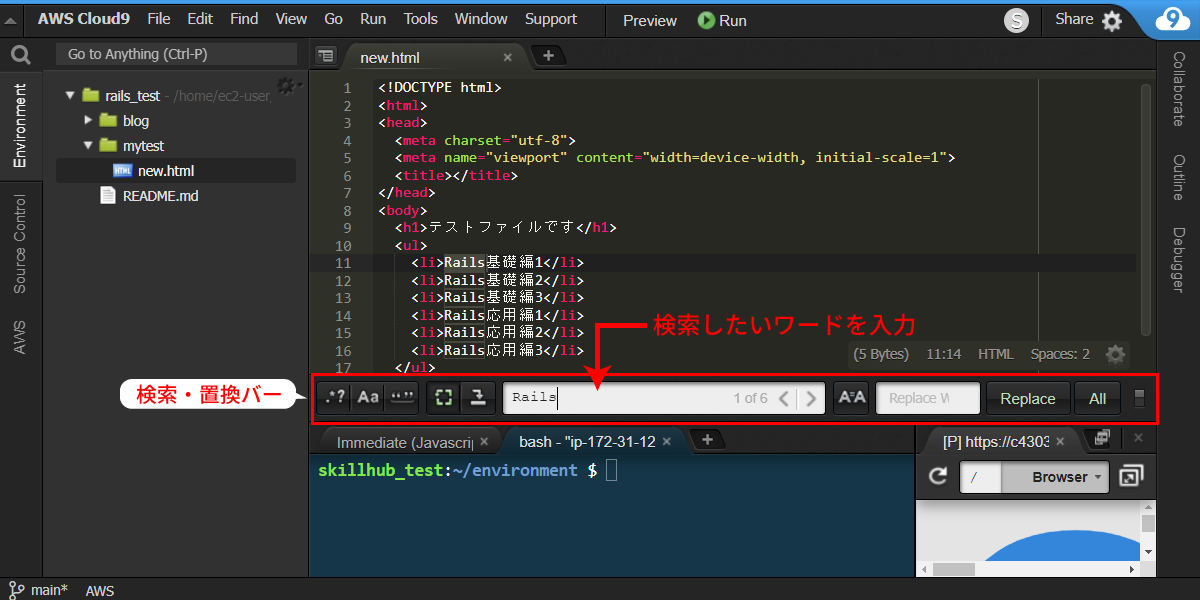Click the Replace With input field

[x=928, y=398]
